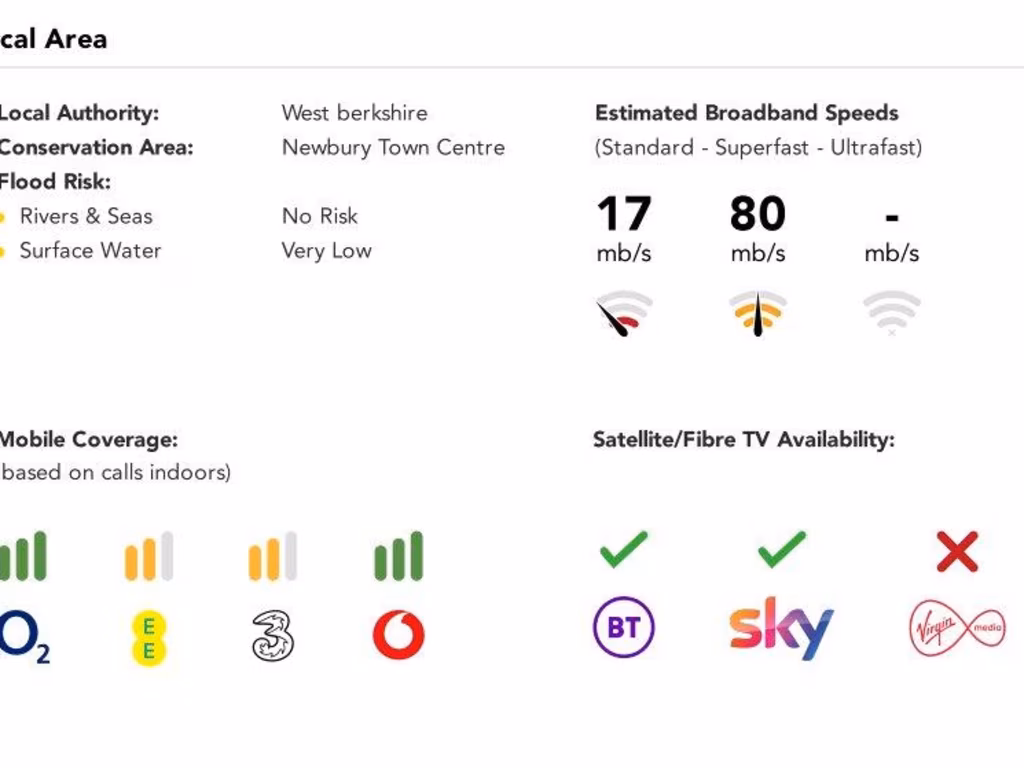The image size is (1024, 768).
Task: Click the red cross above Virgin Media
Action: [957, 551]
